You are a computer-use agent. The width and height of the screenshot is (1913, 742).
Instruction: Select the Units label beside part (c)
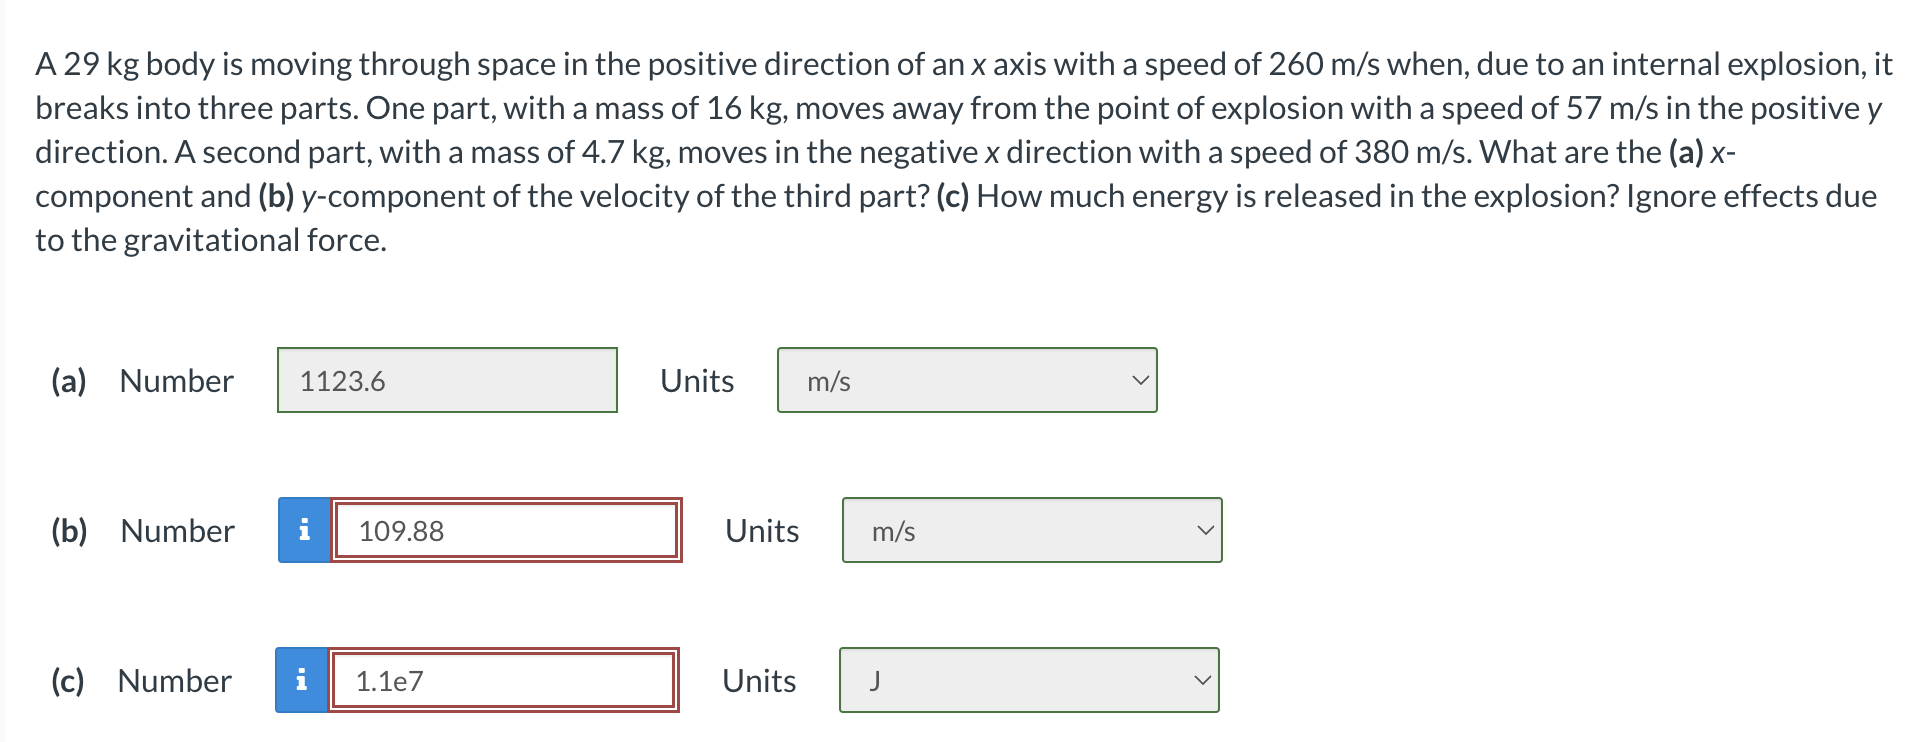(x=757, y=681)
